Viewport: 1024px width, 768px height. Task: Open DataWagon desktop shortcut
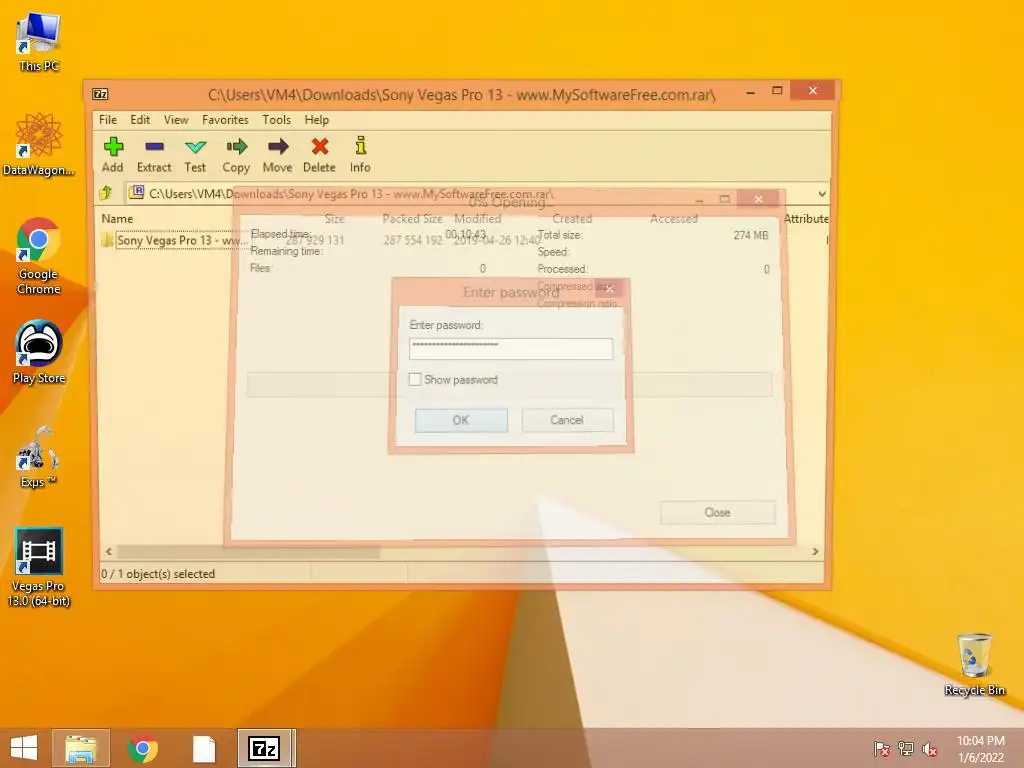pyautogui.click(x=39, y=144)
